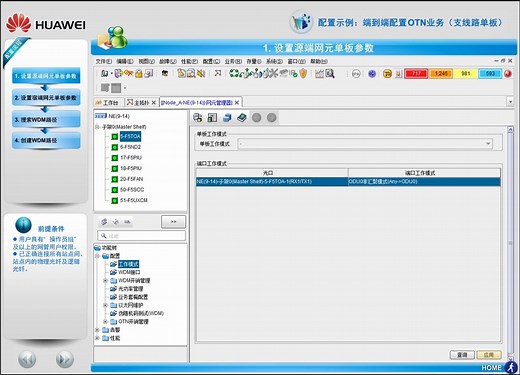The height and width of the screenshot is (375, 520).
Task: Go to step 2 设置宿端网元单板参数
Action: tap(46, 98)
